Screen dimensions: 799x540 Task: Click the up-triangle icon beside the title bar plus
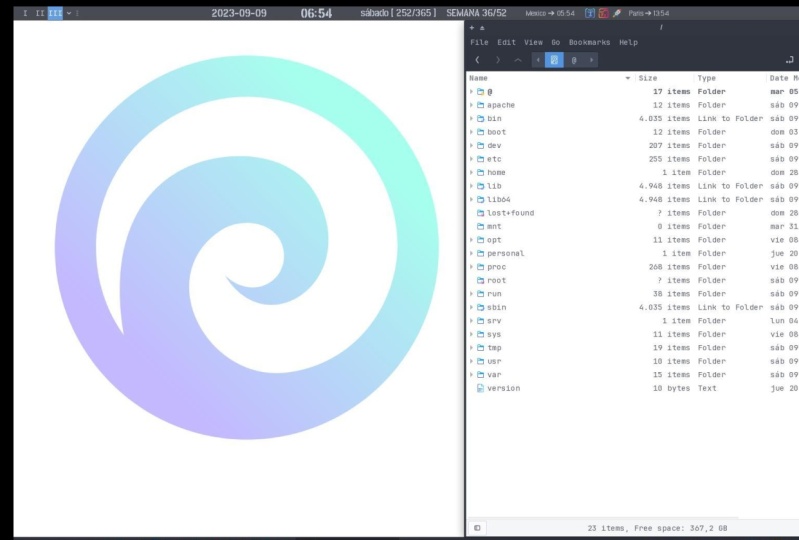click(x=482, y=28)
